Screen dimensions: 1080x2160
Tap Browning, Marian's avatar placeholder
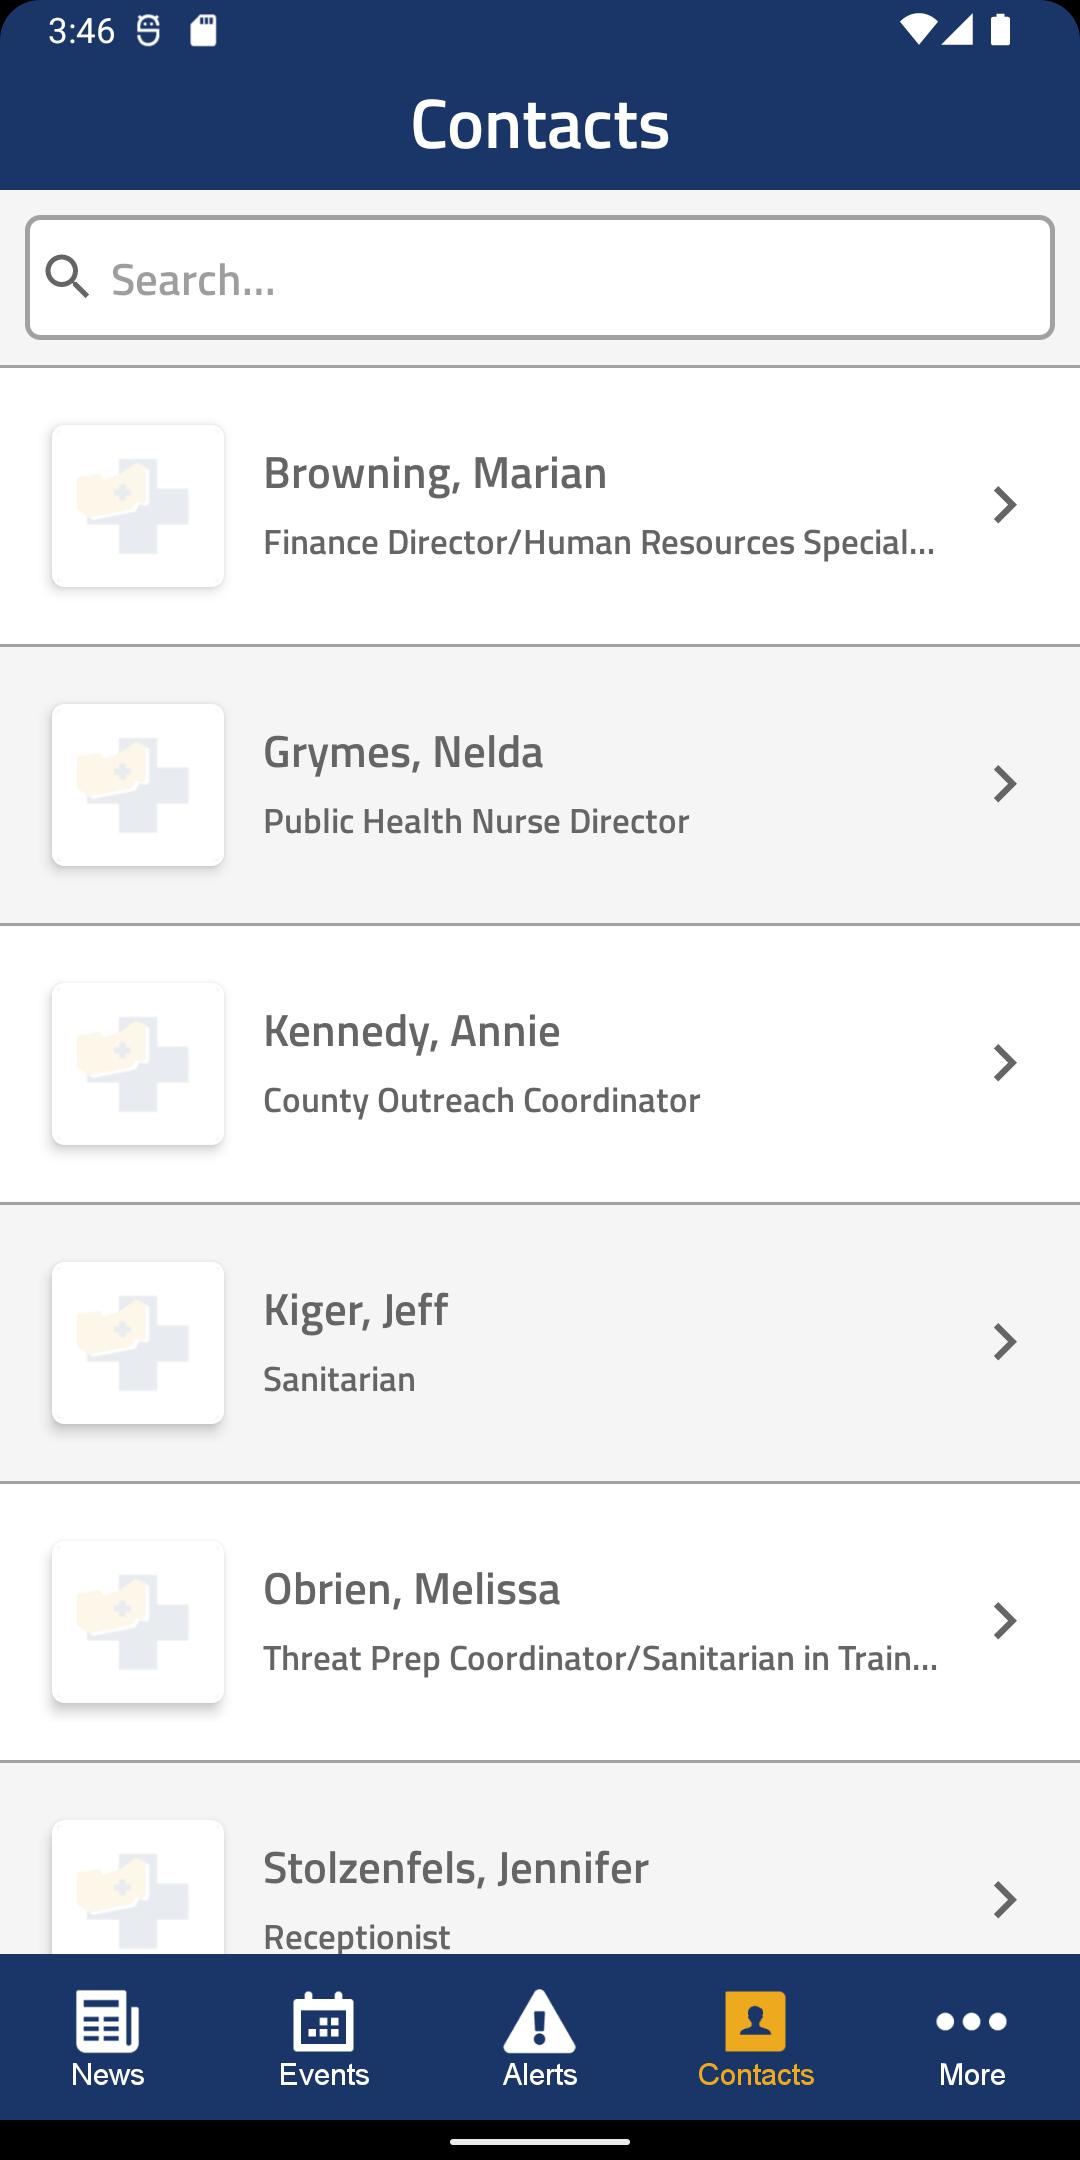pos(138,506)
